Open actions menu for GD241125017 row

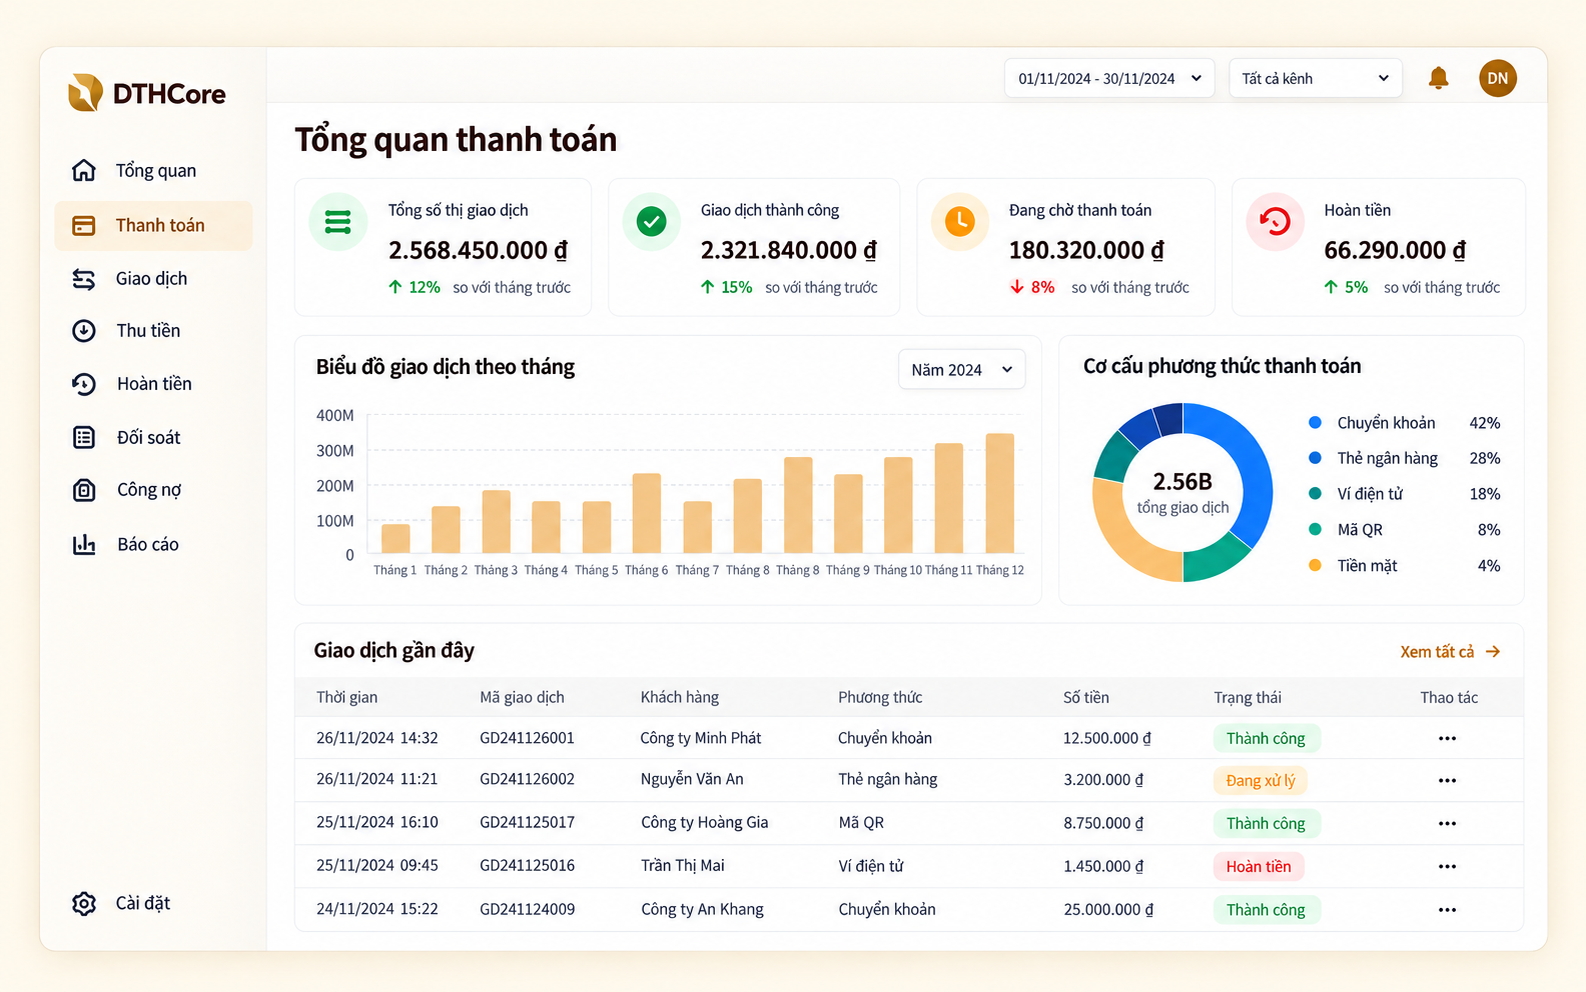coord(1447,823)
